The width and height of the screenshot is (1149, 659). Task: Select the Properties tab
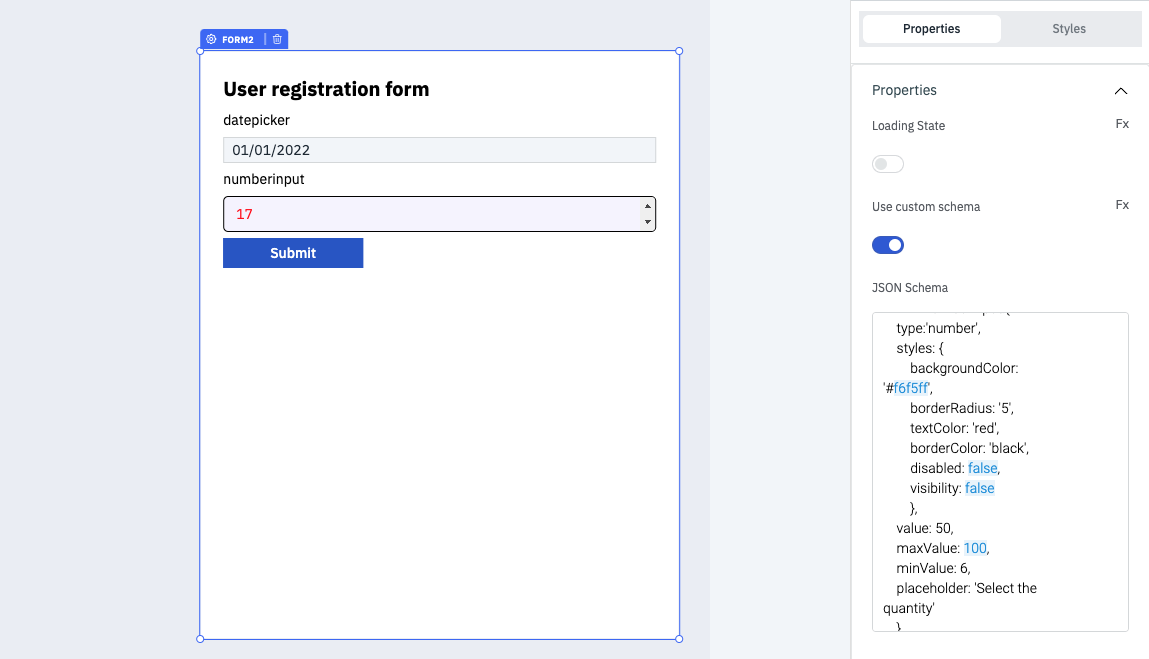[x=931, y=29]
